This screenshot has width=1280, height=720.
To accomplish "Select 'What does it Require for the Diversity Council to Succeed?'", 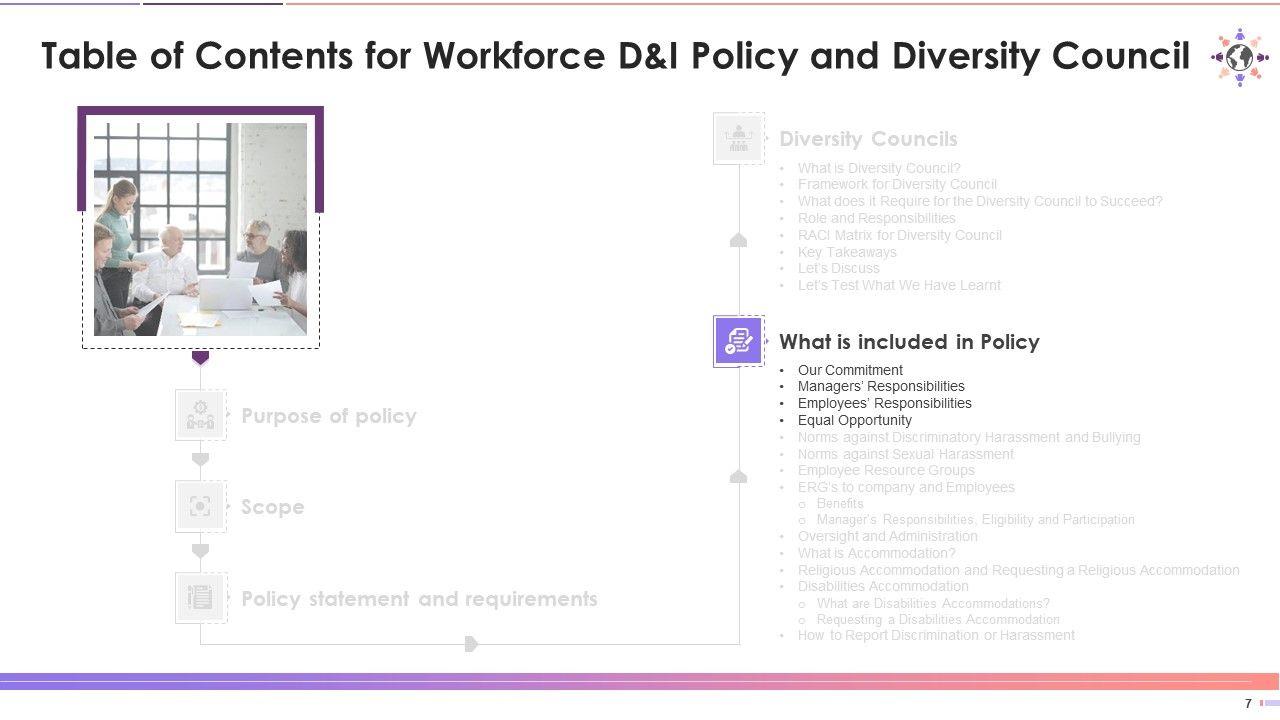I will pyautogui.click(x=980, y=201).
